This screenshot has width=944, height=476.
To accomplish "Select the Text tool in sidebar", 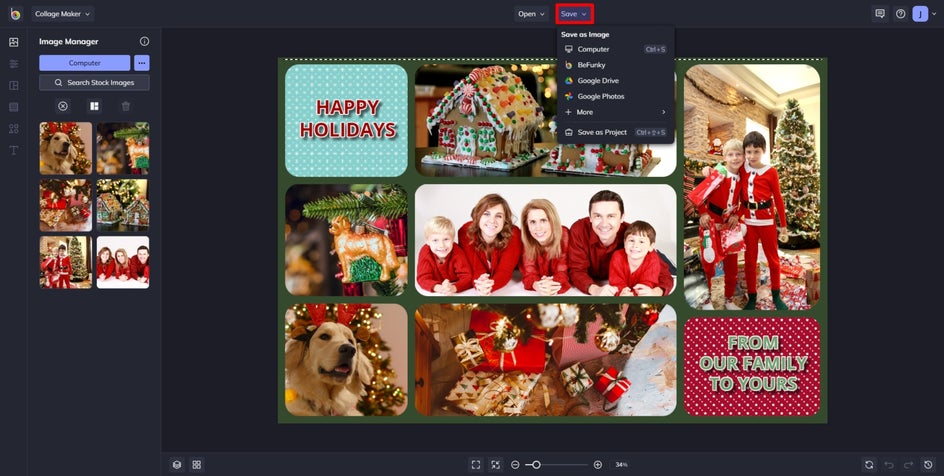I will [x=14, y=150].
